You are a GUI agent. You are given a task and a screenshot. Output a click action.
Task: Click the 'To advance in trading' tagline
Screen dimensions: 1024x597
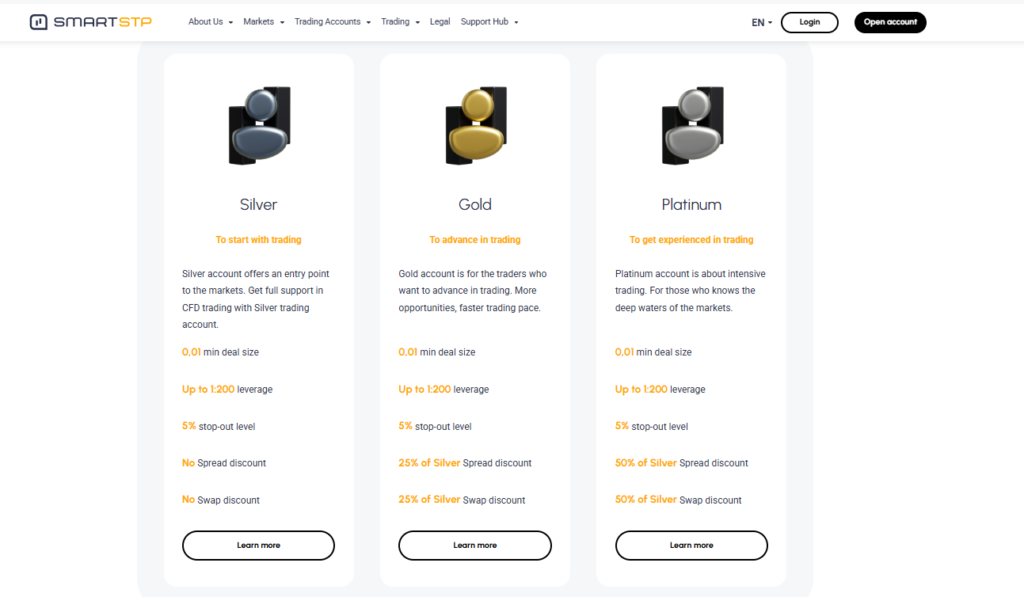[474, 239]
